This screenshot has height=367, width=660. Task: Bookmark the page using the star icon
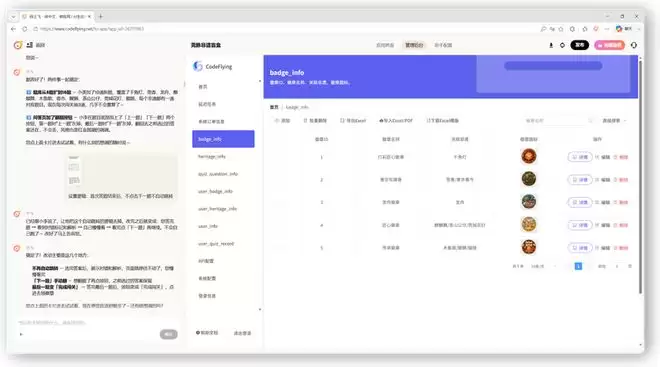click(x=561, y=29)
